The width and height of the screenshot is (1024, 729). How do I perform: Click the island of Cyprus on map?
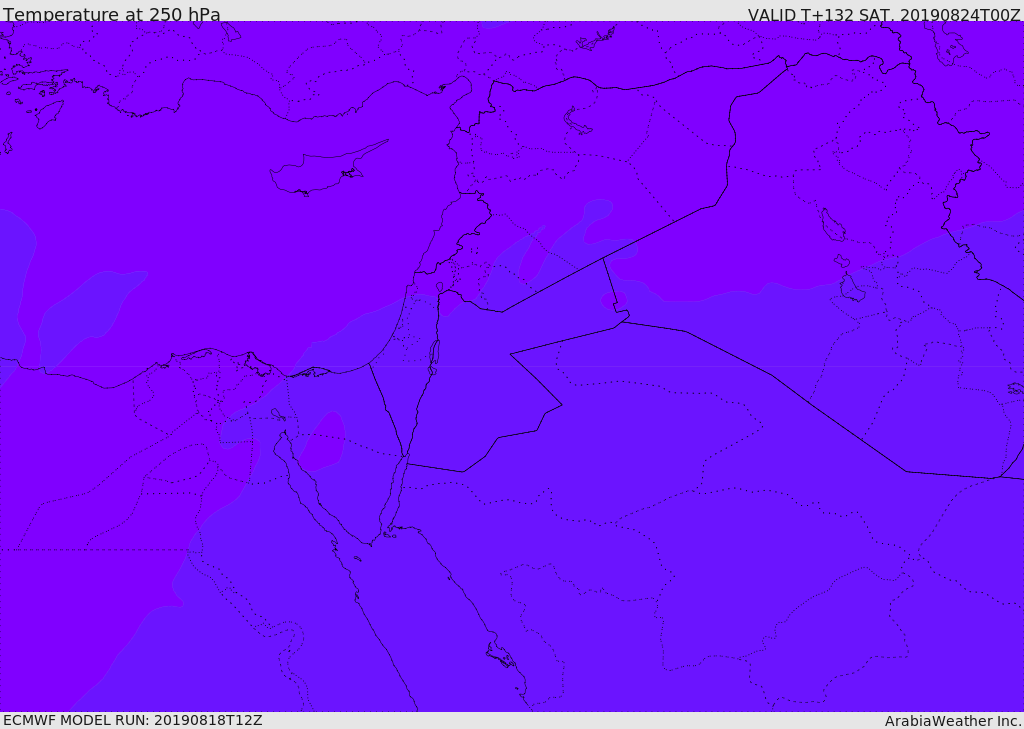point(328,169)
